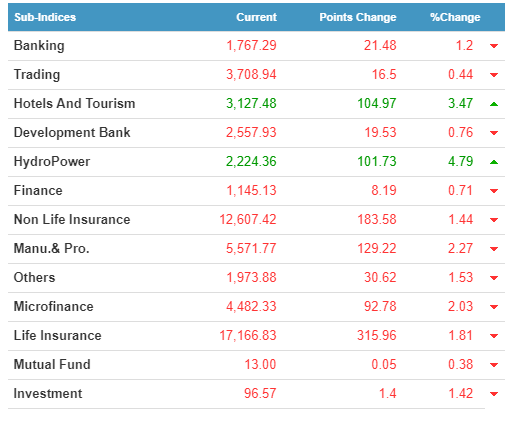Image resolution: width=505 pixels, height=425 pixels.
Task: Click the Points Change column header
Action: (x=358, y=17)
